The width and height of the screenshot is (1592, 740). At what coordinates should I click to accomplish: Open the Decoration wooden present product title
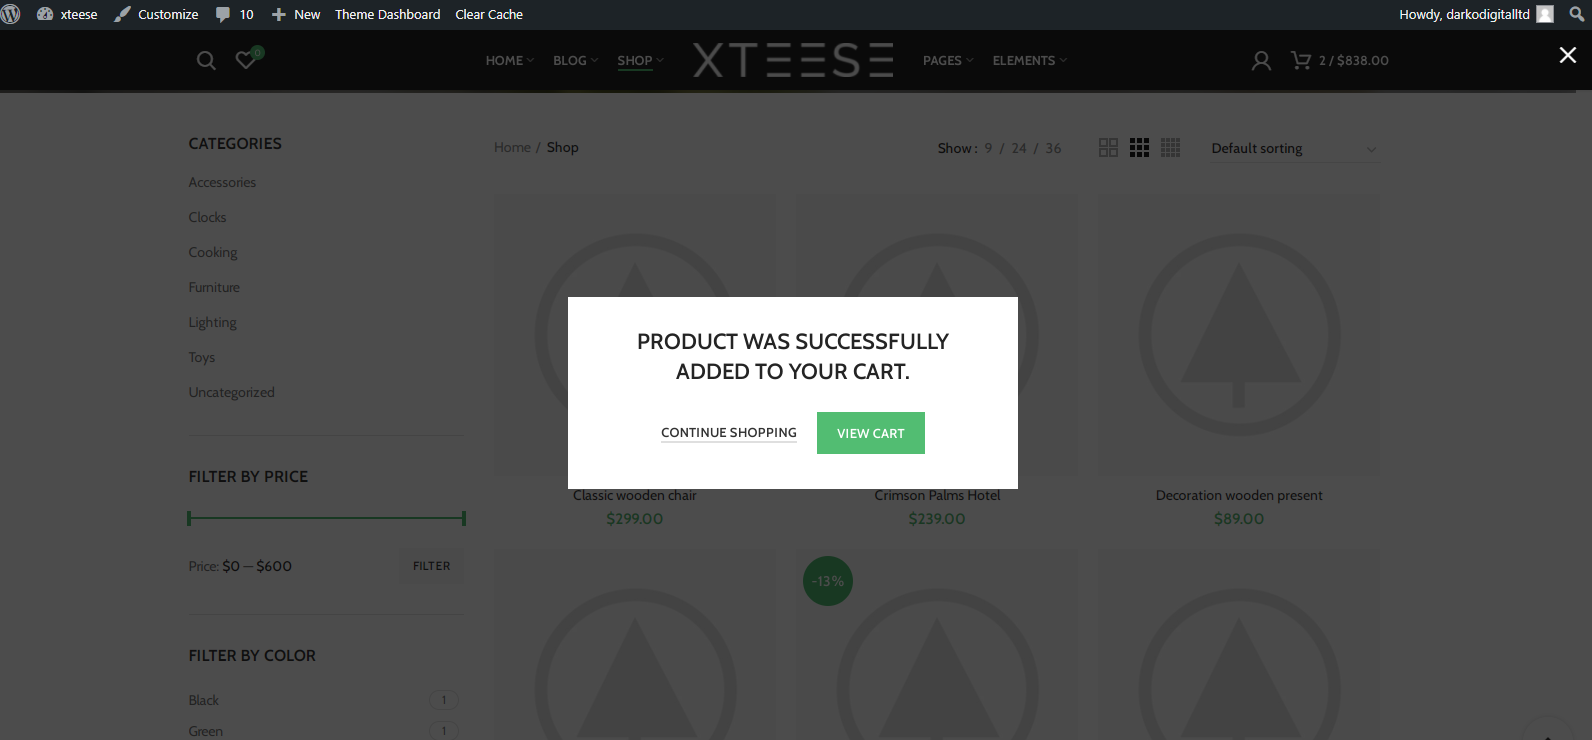1239,495
